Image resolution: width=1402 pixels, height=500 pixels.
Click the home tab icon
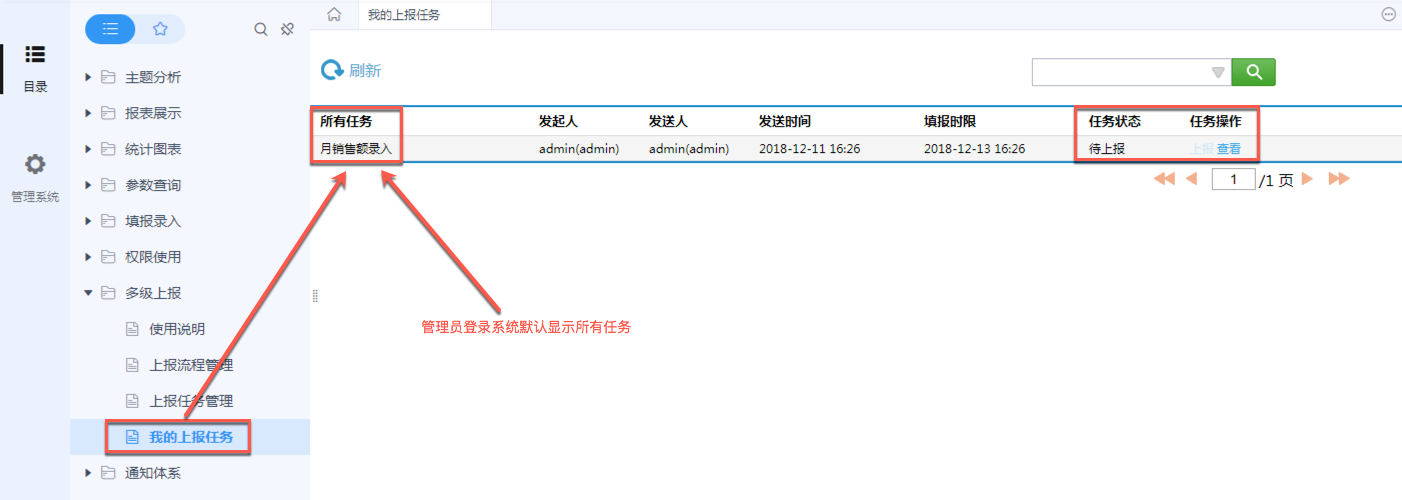pyautogui.click(x=335, y=14)
